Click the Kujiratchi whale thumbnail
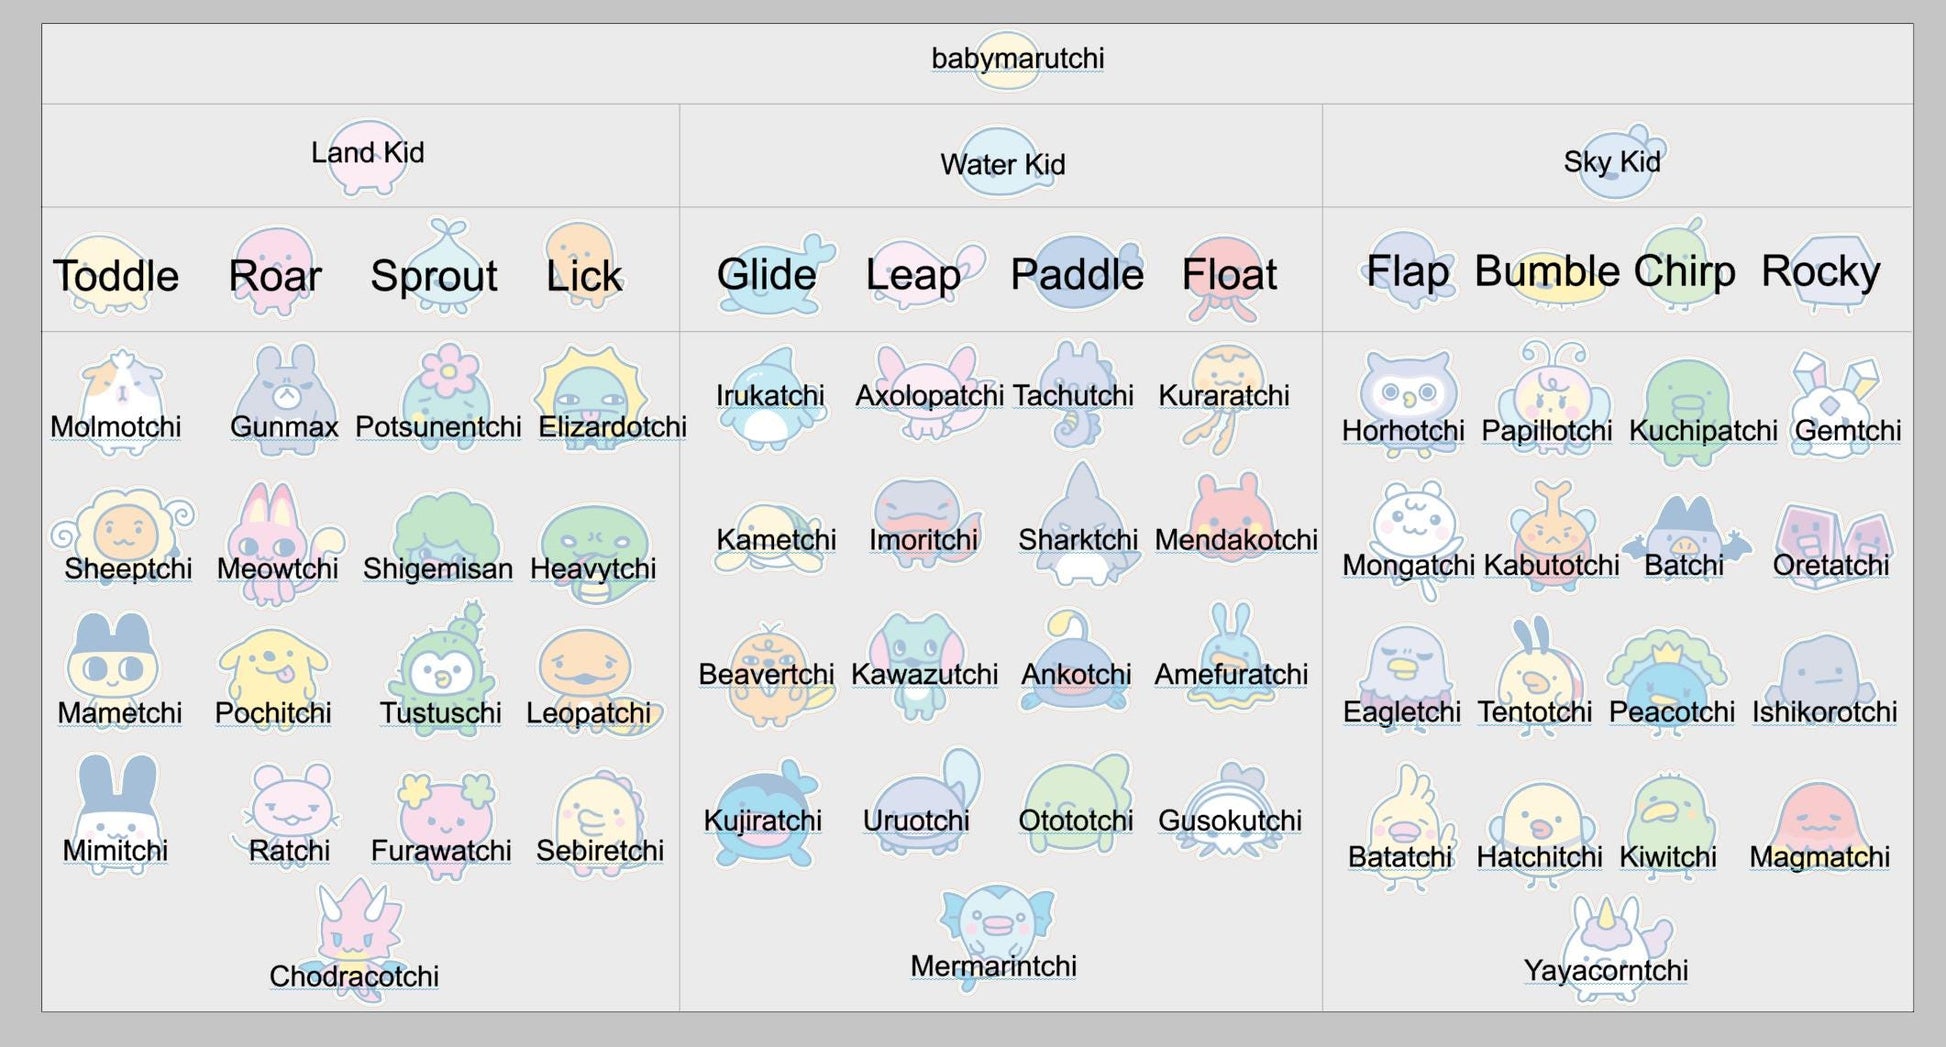The image size is (1946, 1047). (766, 812)
